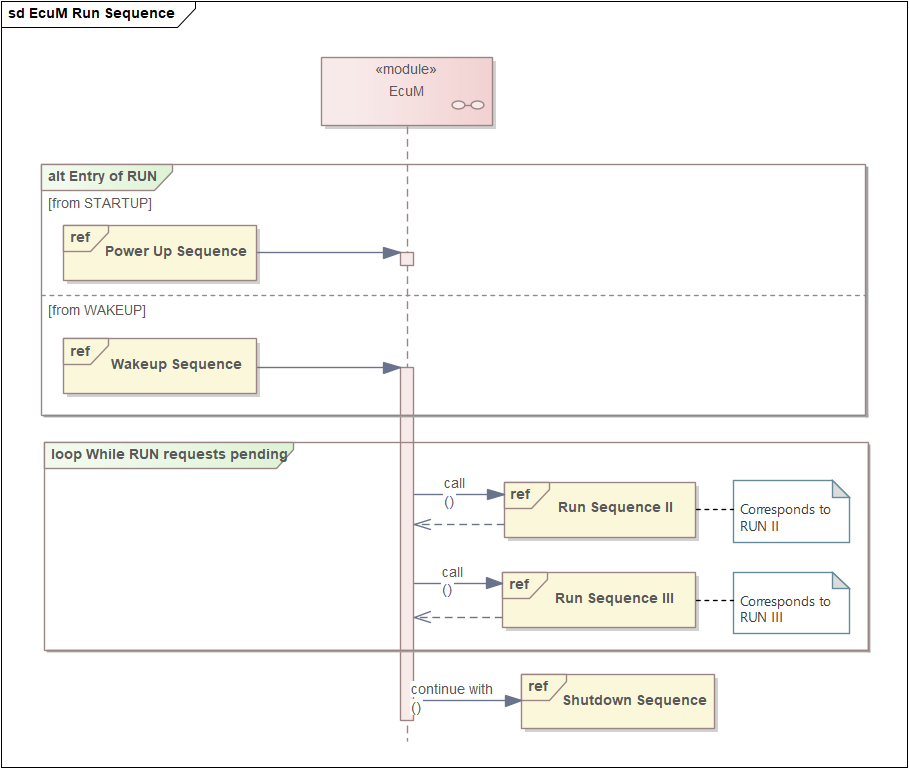The image size is (909, 769).
Task: Select the Power Up Sequence ref box
Action: [x=160, y=253]
